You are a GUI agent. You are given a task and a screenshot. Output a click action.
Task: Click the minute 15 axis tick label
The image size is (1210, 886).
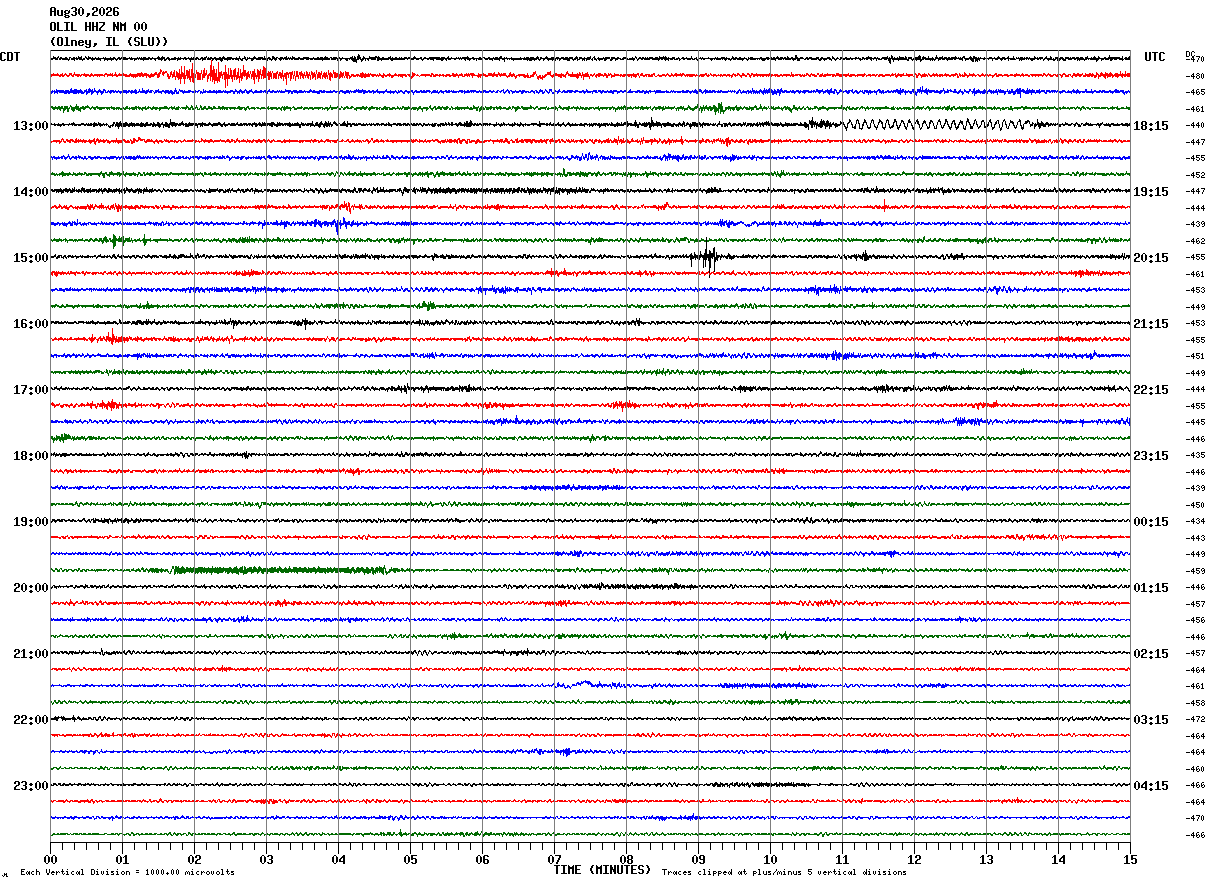tap(1130, 859)
